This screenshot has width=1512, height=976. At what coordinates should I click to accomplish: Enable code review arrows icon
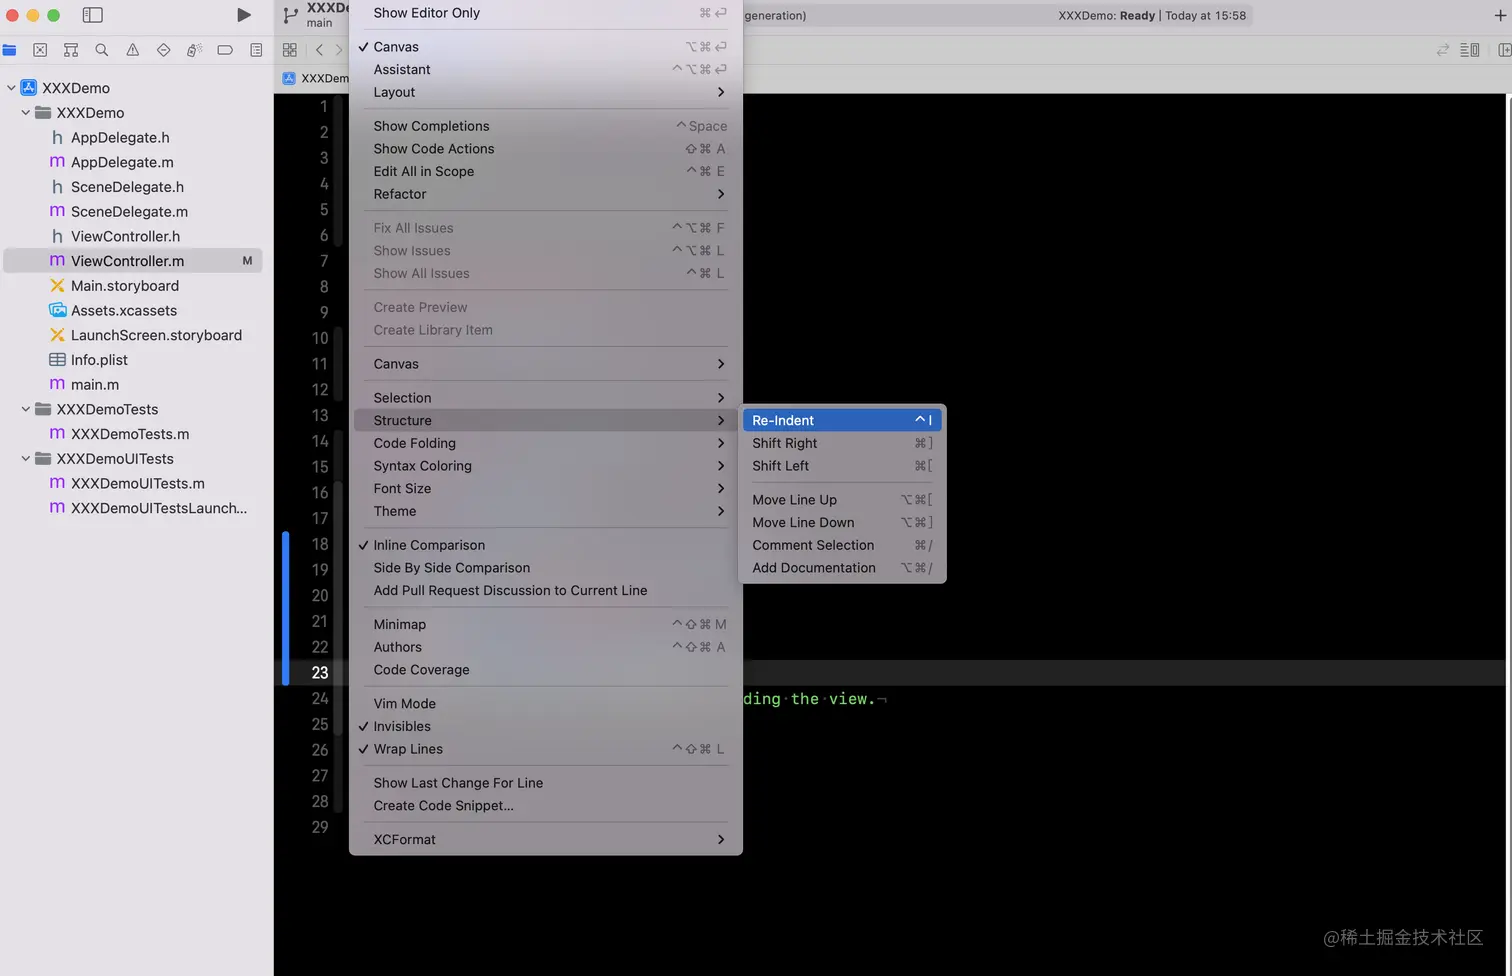coord(1442,50)
